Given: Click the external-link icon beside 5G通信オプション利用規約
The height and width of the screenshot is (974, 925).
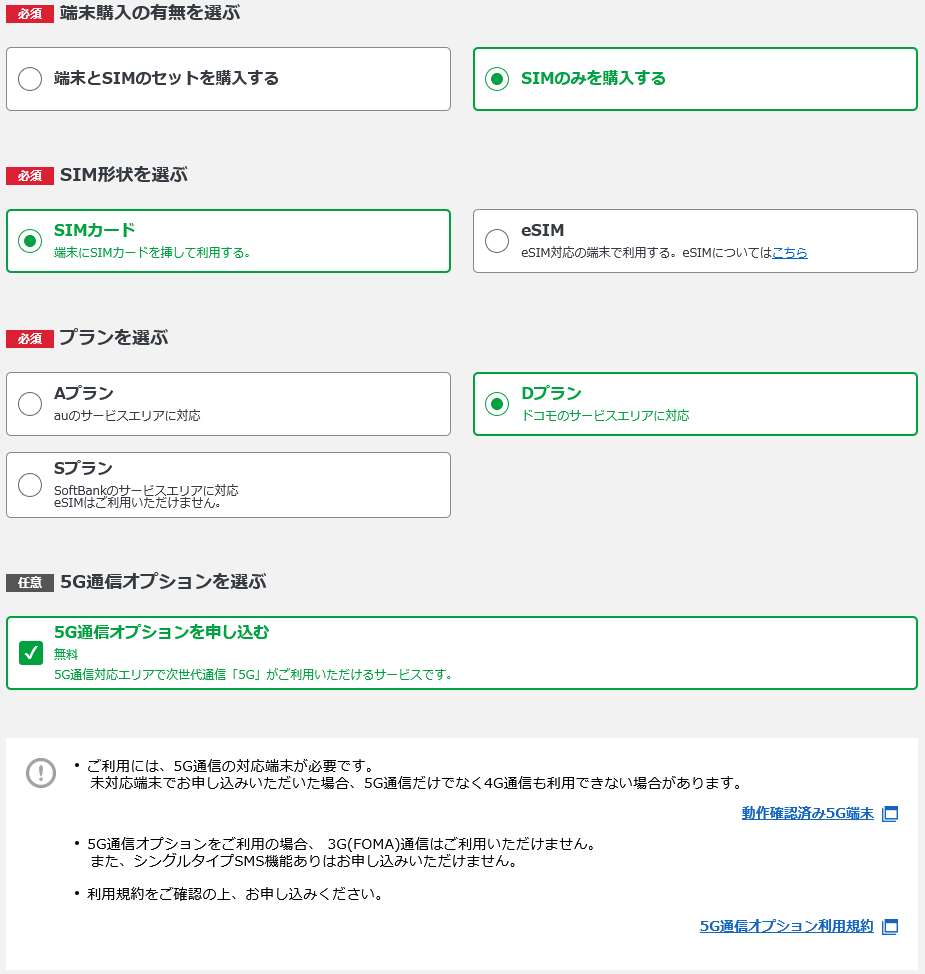Looking at the screenshot, I should click(x=891, y=926).
